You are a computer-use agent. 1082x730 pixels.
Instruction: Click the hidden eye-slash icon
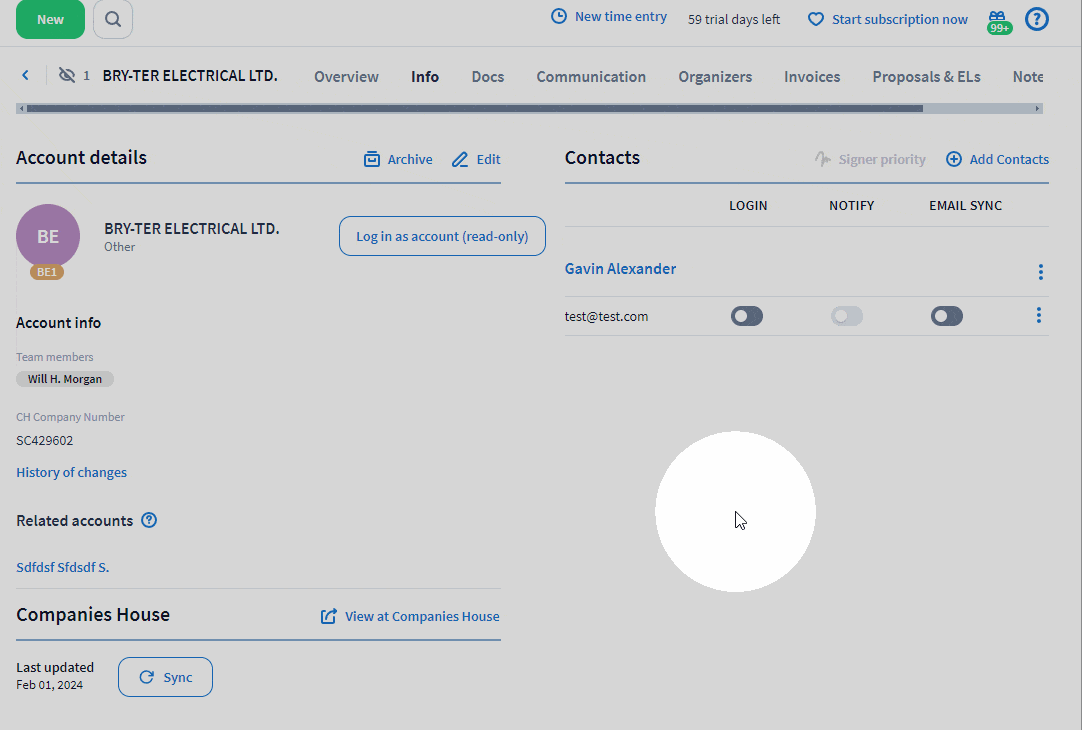[67, 76]
